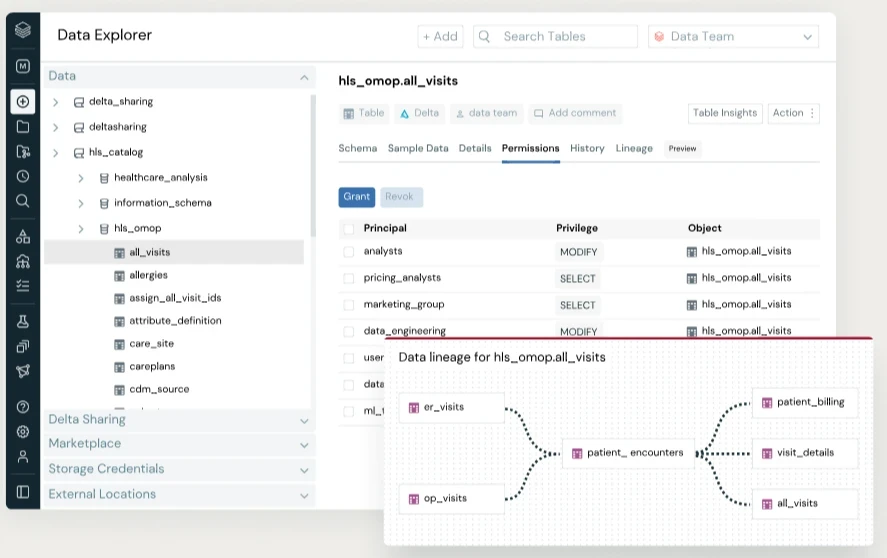Click the workspace folder icon in sidebar
Screen dimensions: 887x558
[x=23, y=127]
